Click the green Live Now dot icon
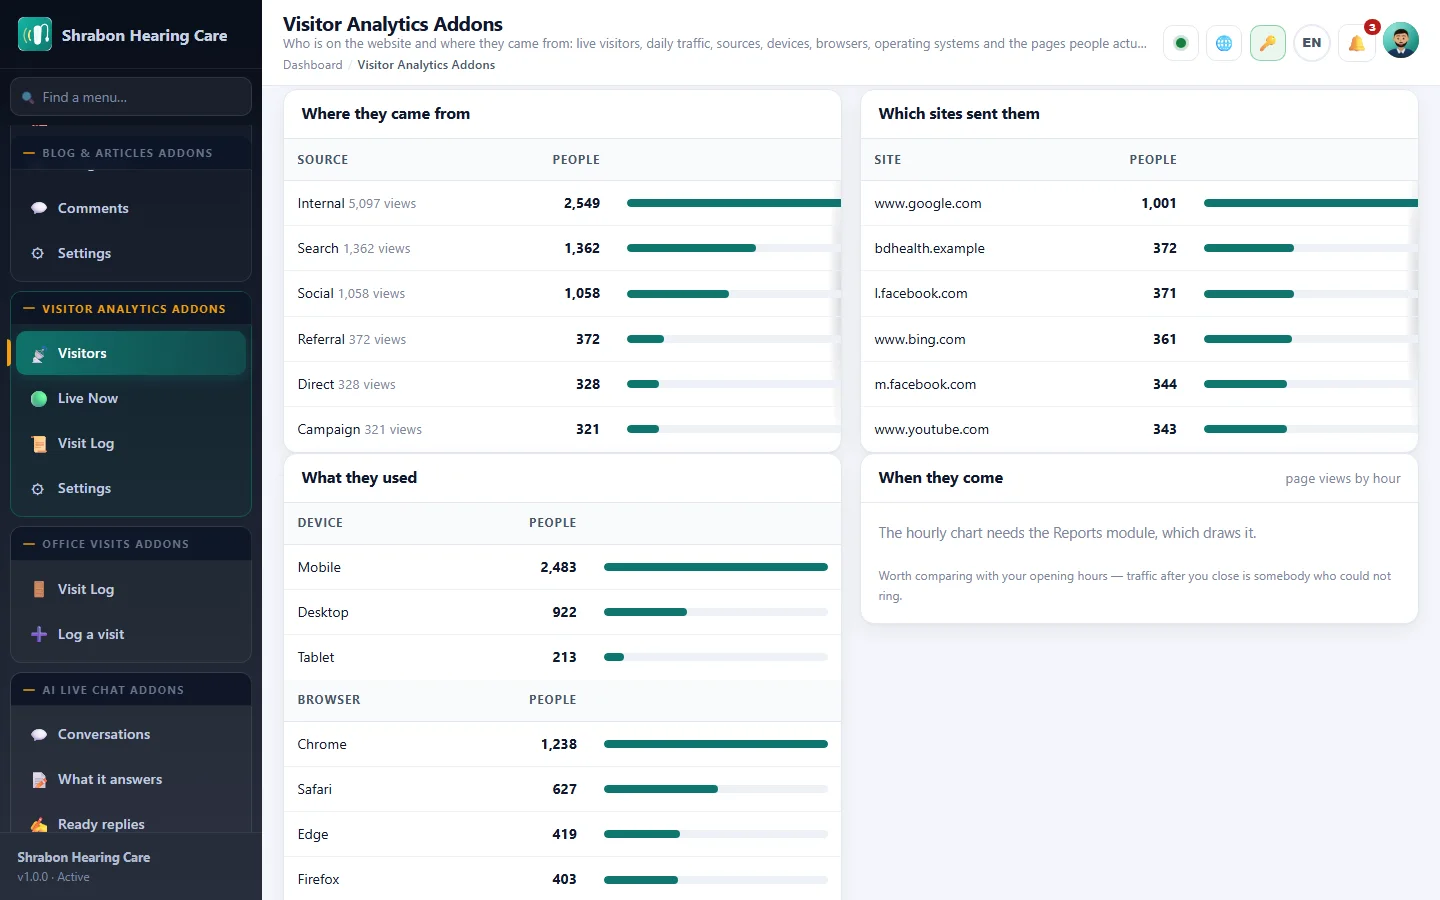The width and height of the screenshot is (1440, 900). coord(39,399)
